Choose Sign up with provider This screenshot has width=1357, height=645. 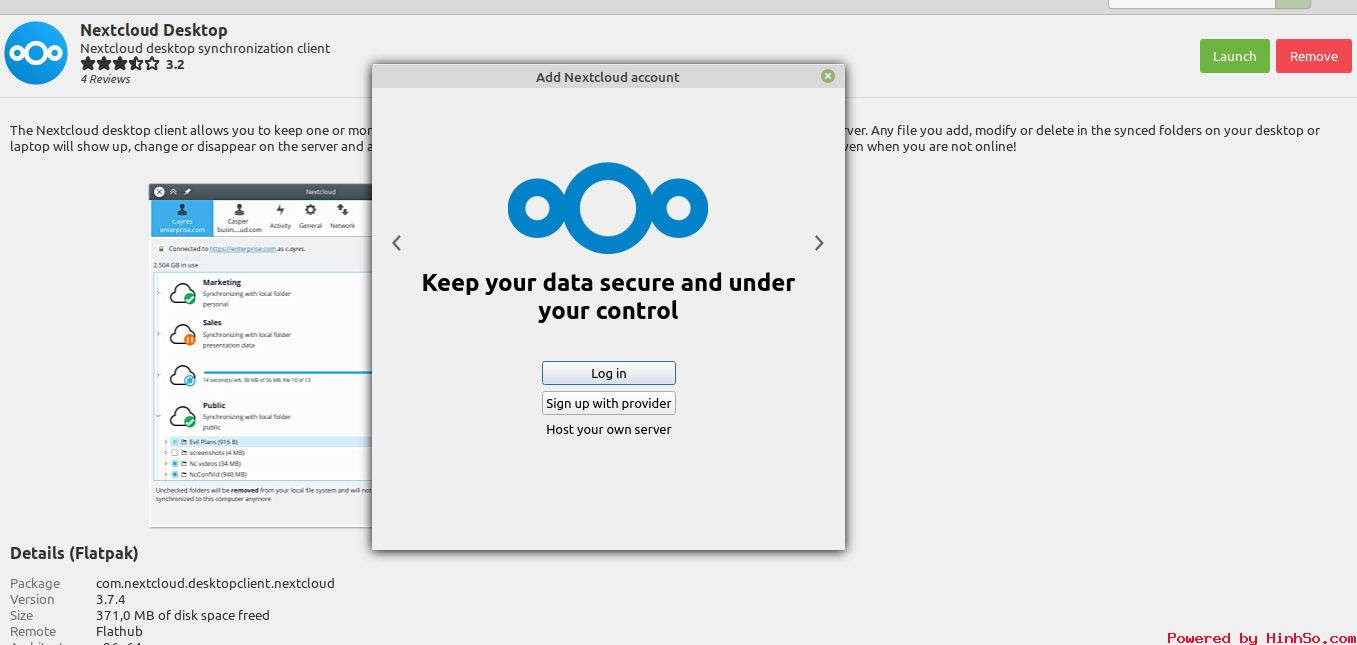608,403
